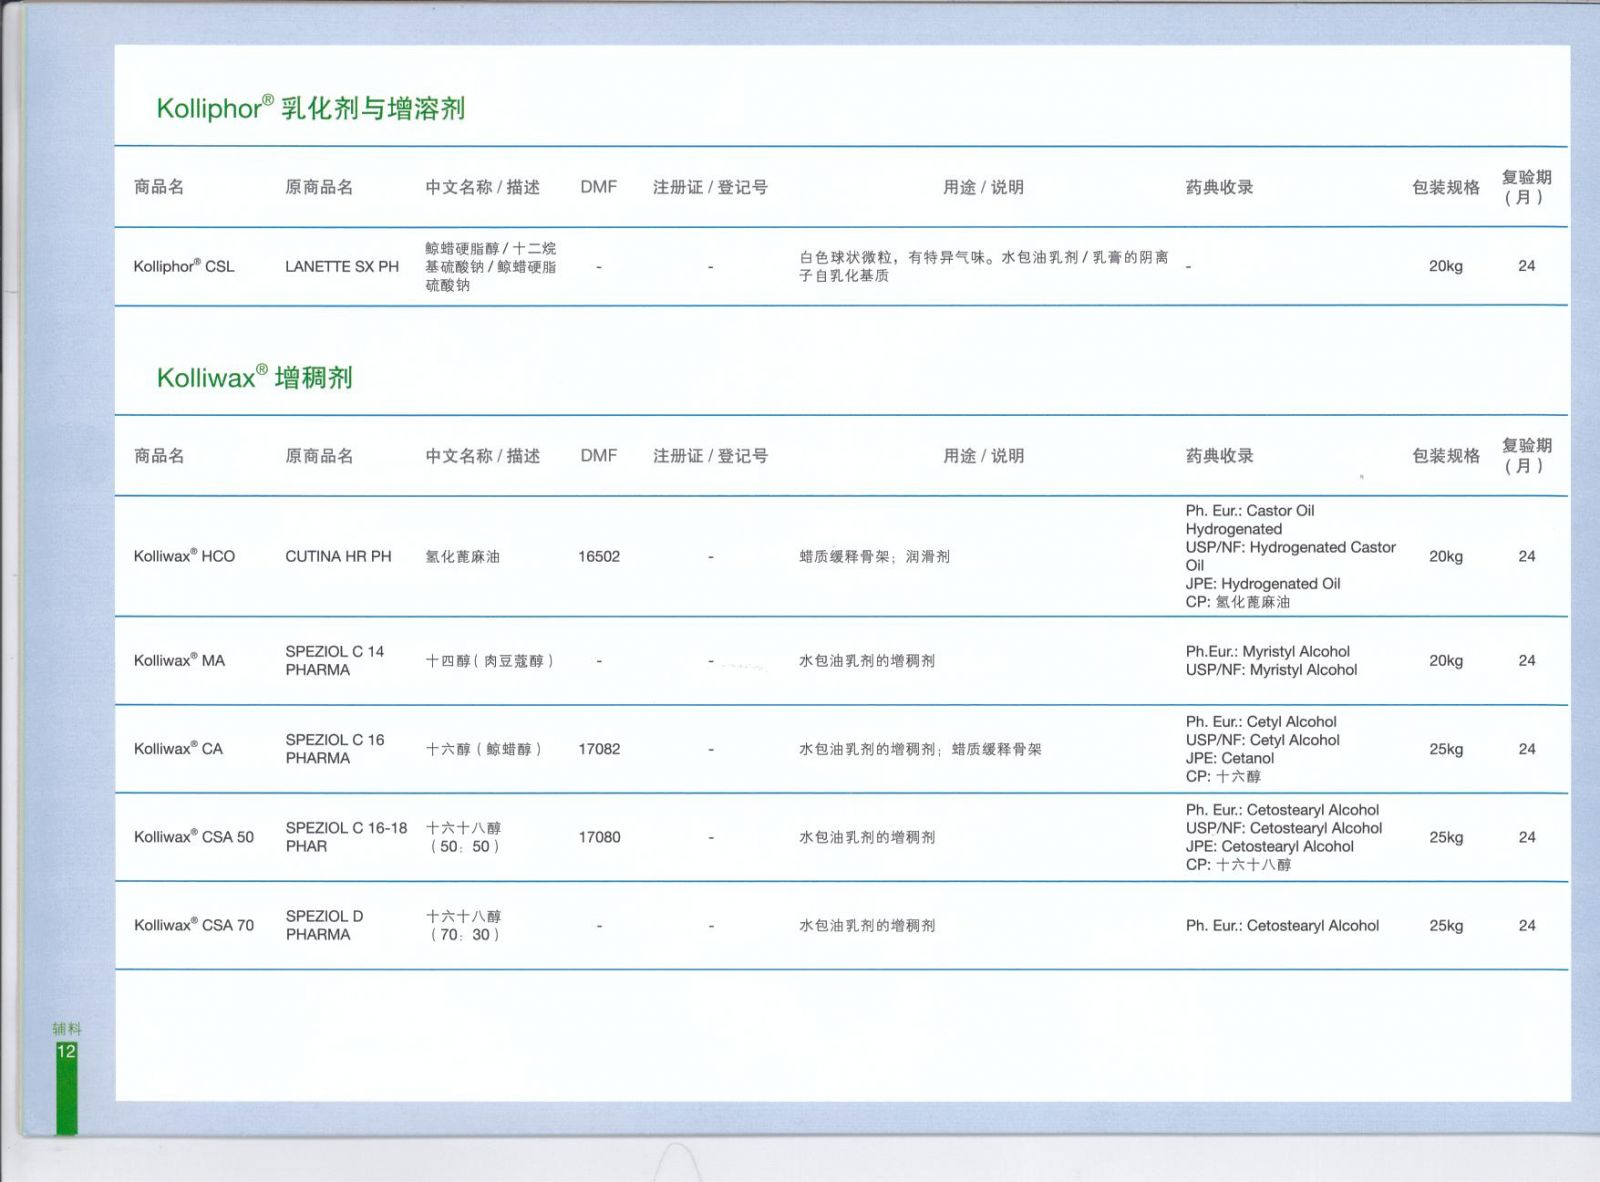
Task: Click 十六十八醇 (70:30) description
Action: click(x=464, y=925)
